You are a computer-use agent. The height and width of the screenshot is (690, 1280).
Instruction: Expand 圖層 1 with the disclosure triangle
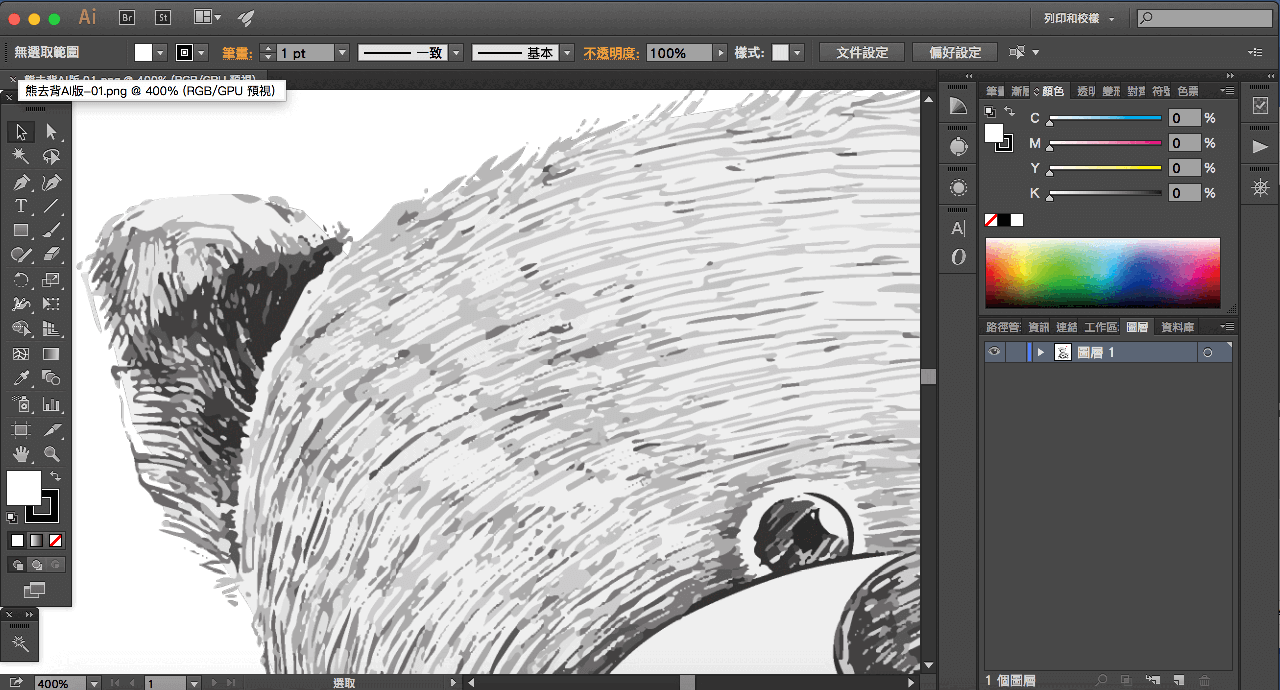1041,353
